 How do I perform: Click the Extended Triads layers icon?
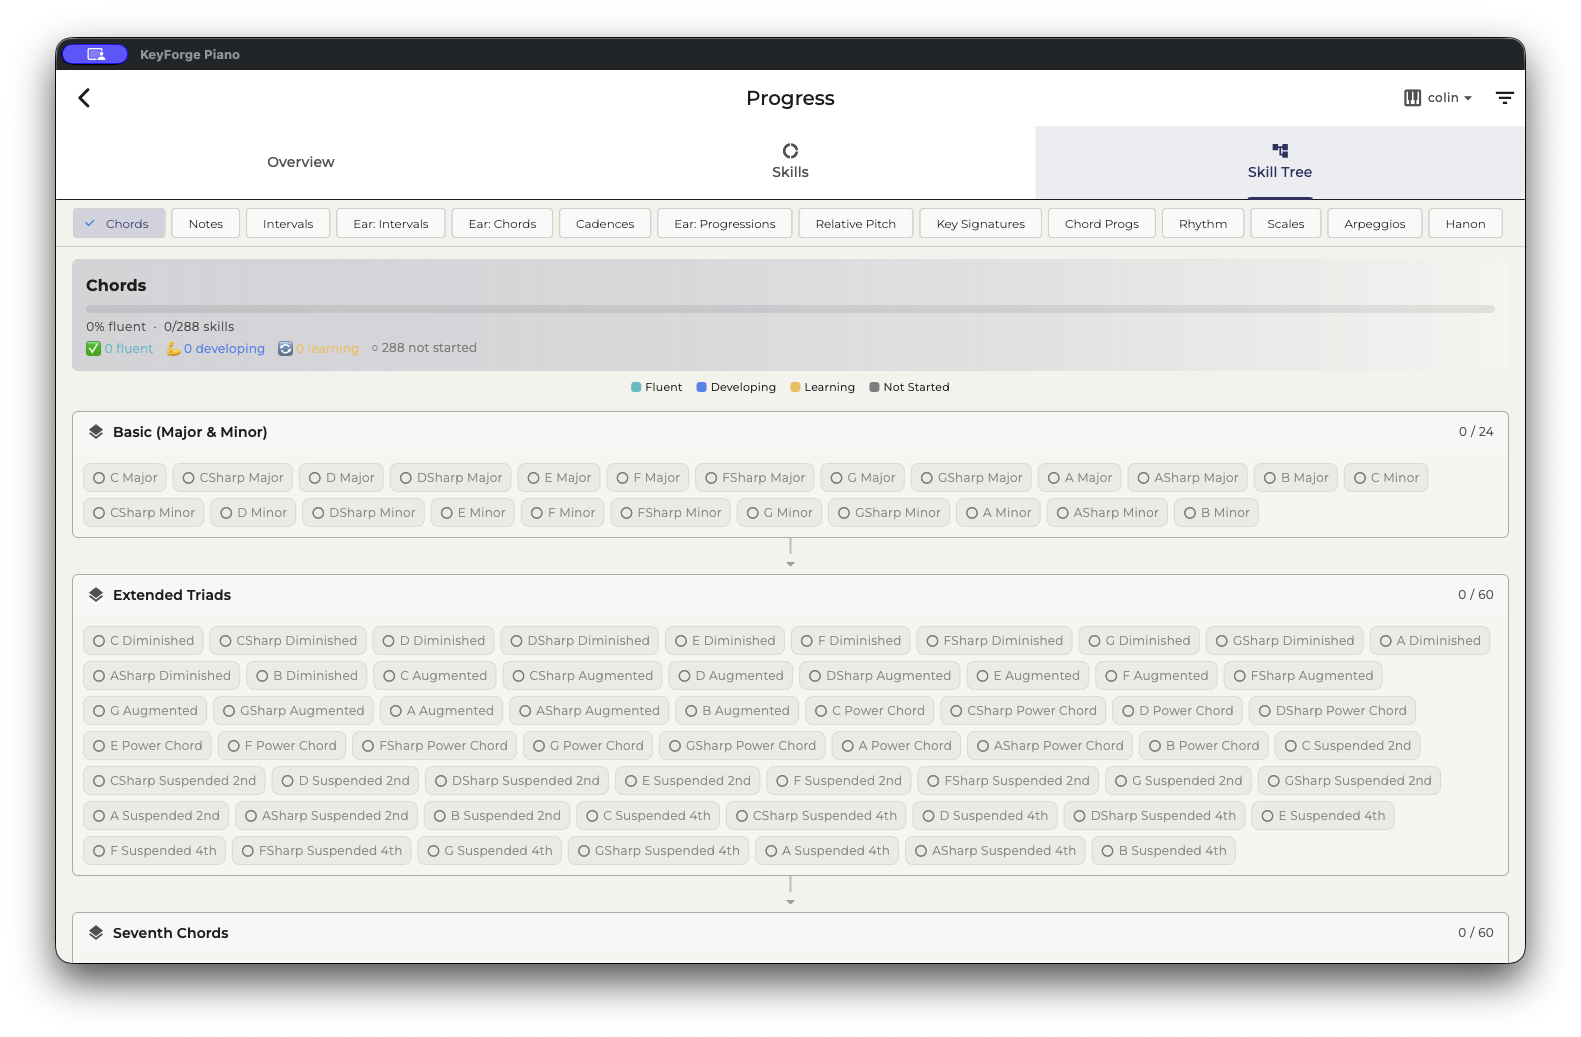tap(96, 595)
